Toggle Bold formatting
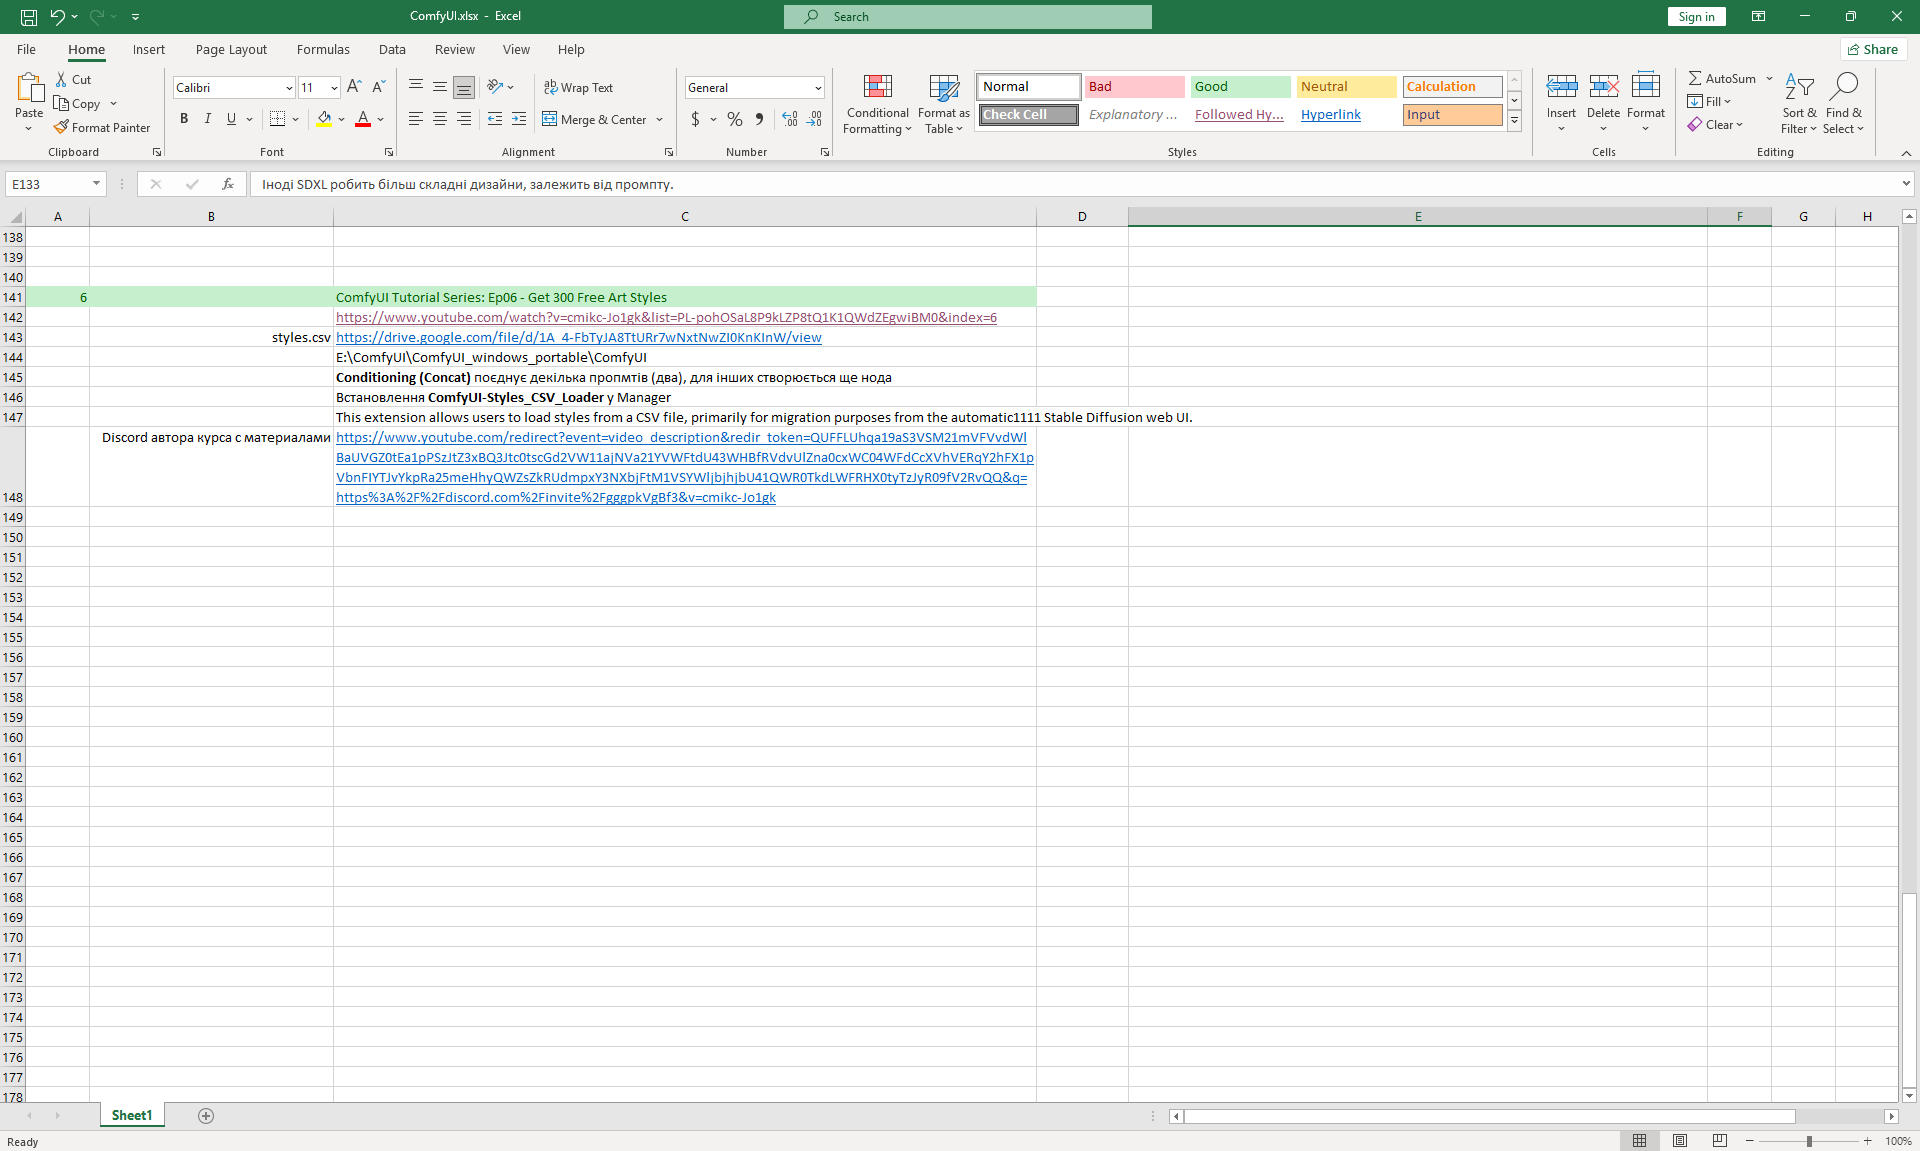The image size is (1920, 1151). point(184,119)
